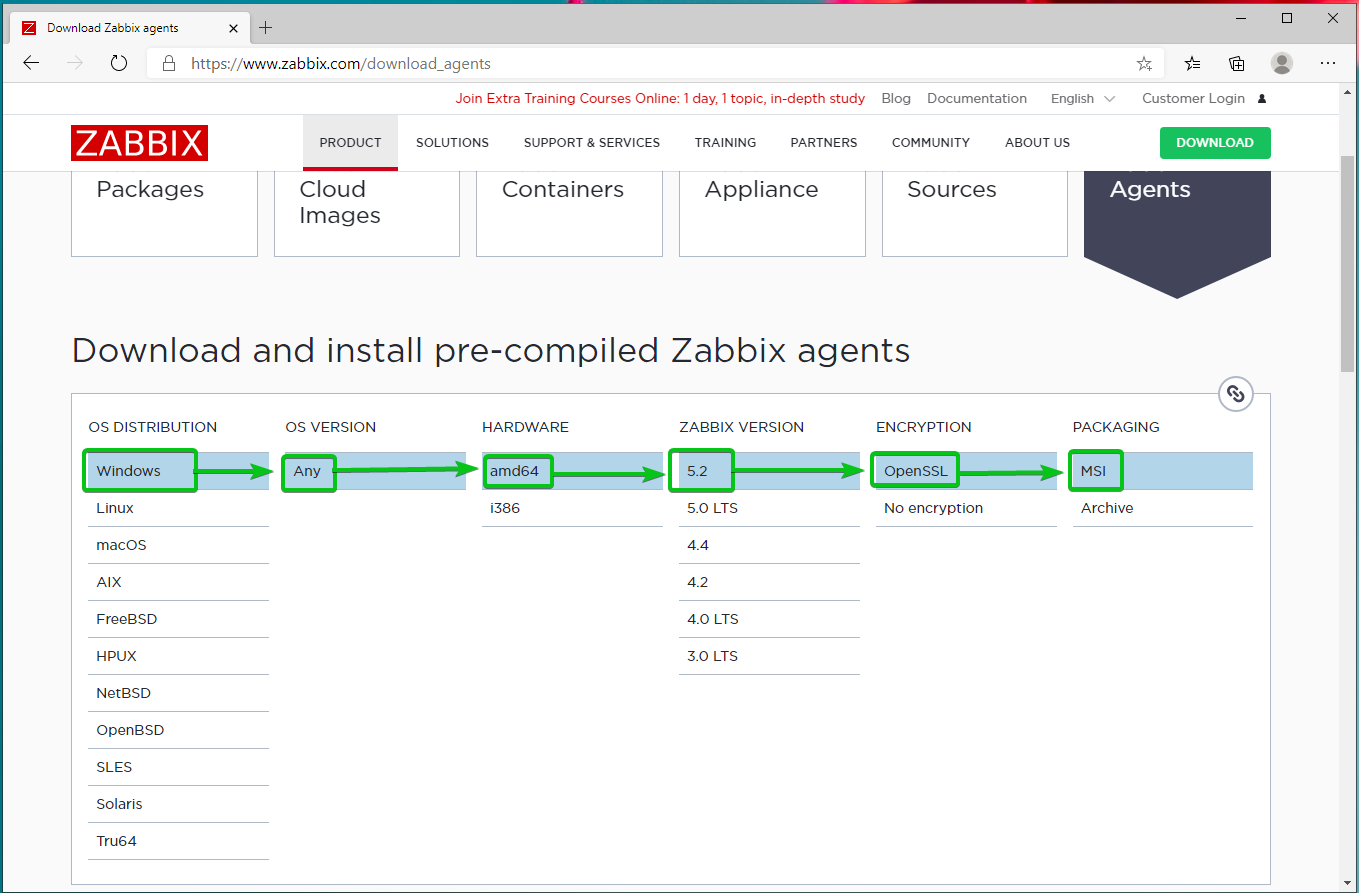
Task: Click the page vertical scrollbar thumb
Action: coord(1348,263)
